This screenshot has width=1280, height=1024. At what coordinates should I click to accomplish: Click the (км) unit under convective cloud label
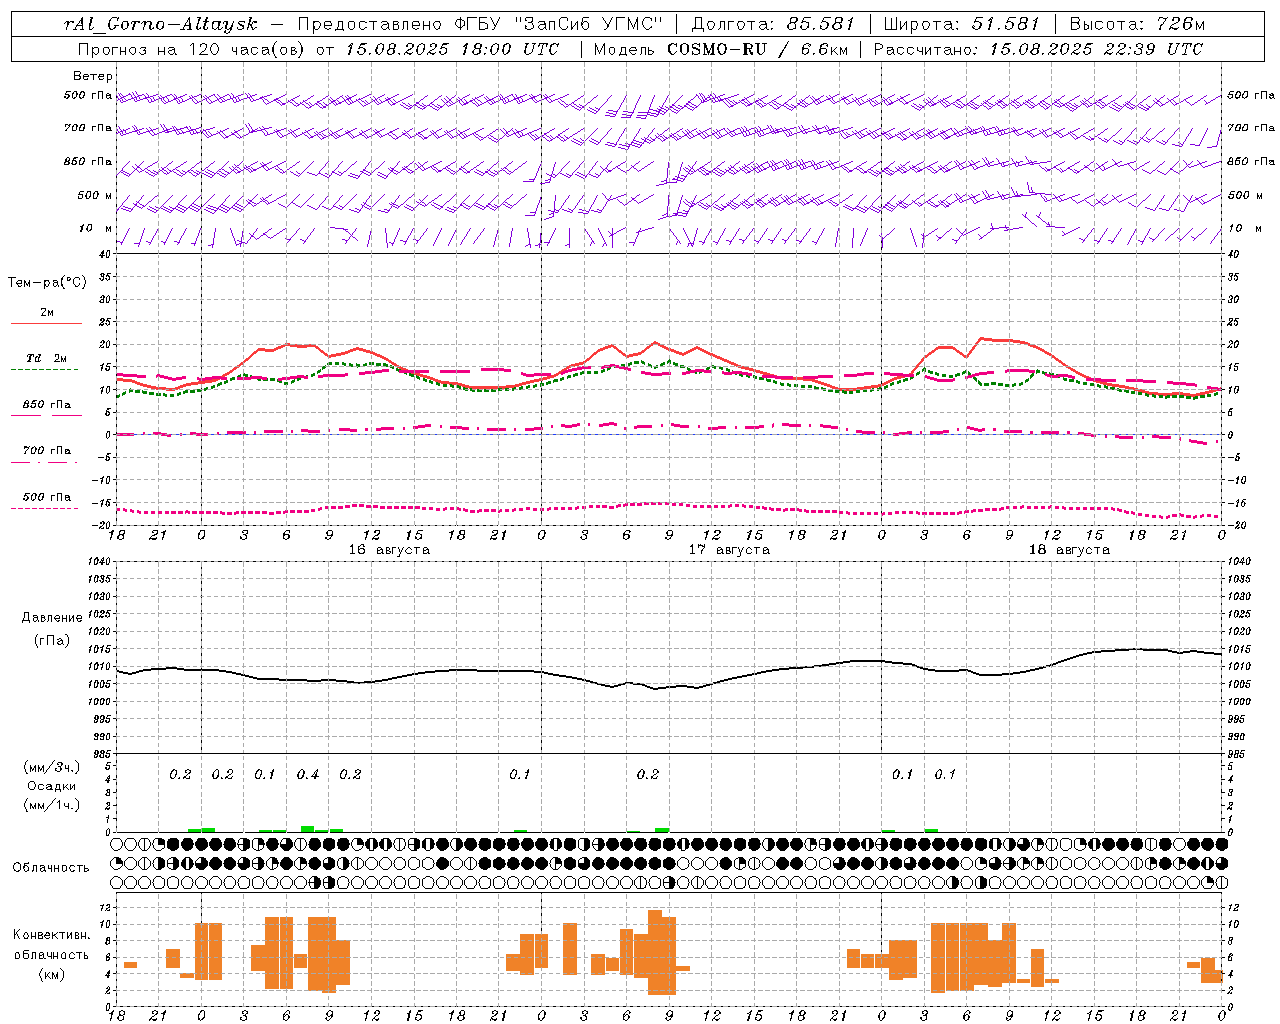click(x=51, y=974)
